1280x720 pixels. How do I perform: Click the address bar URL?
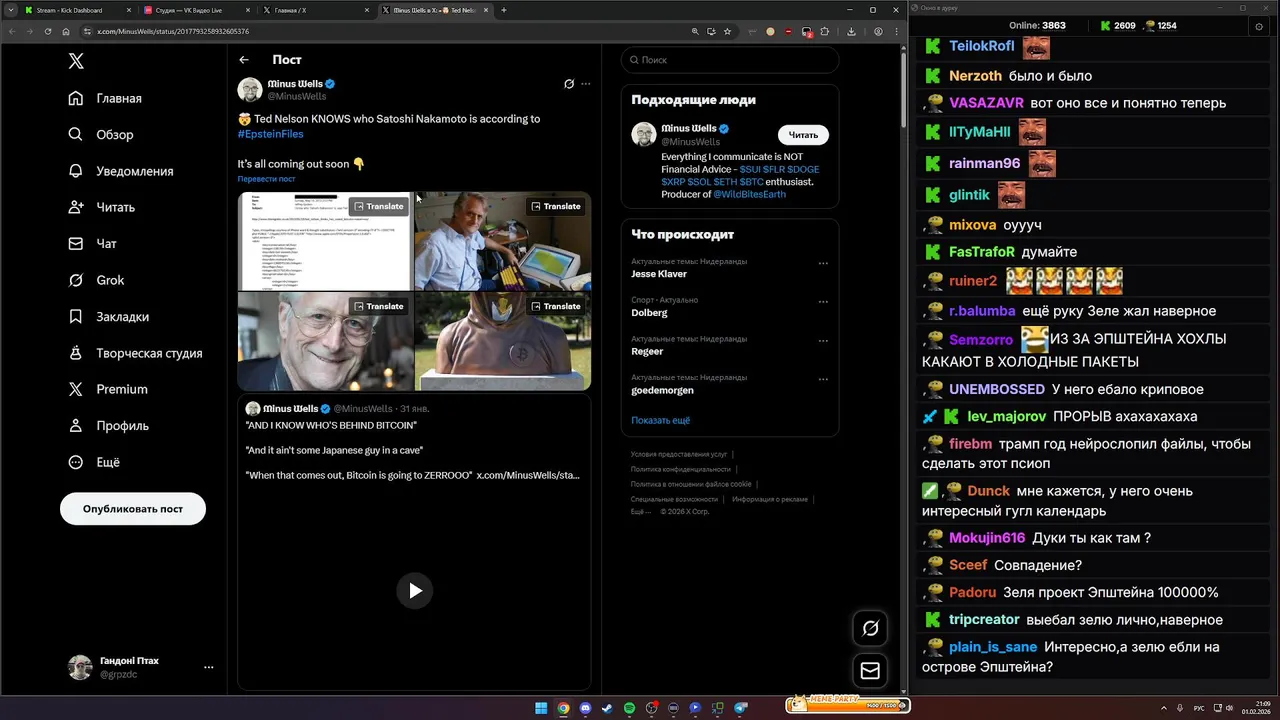173,31
